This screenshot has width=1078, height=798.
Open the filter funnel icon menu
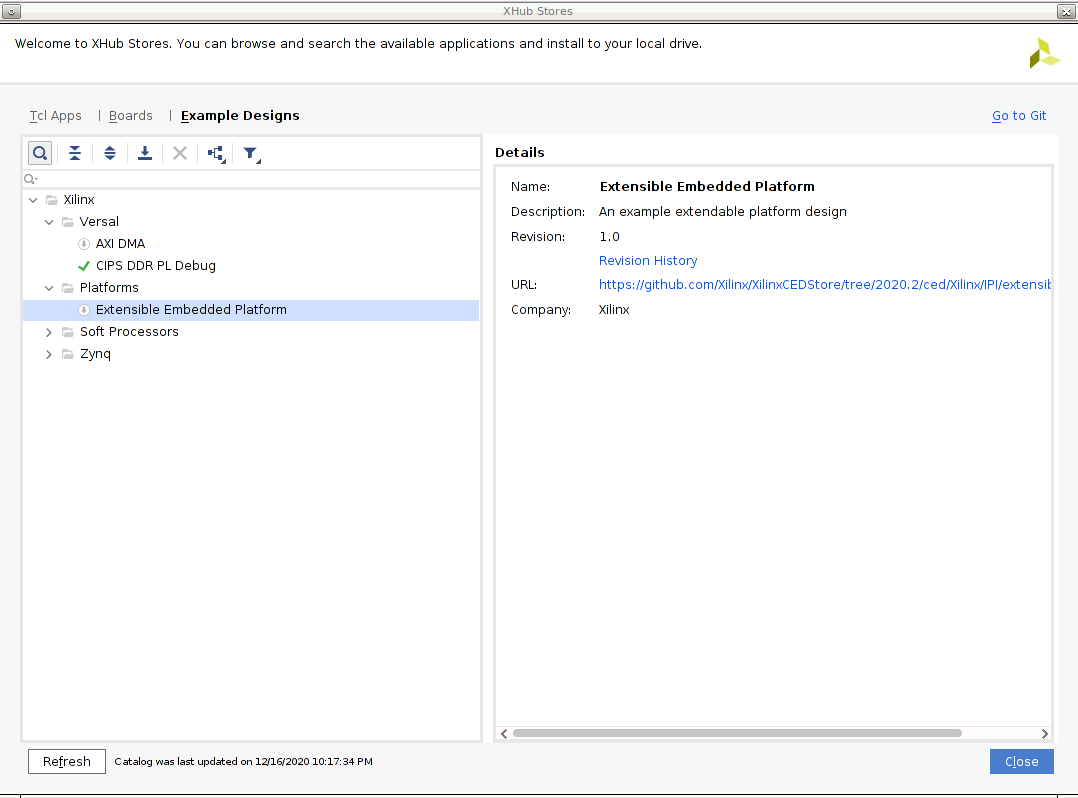(x=251, y=154)
